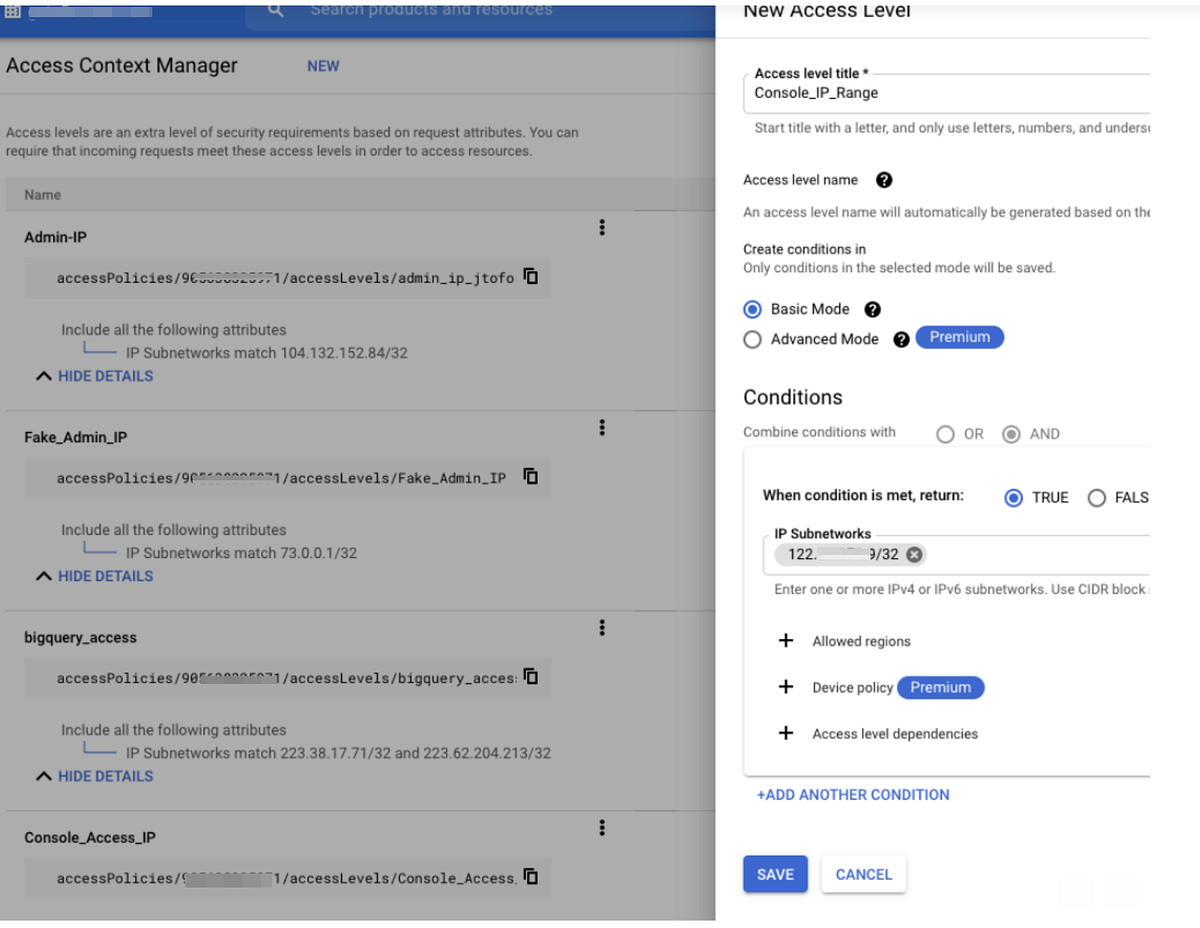Save the new access level

775,874
